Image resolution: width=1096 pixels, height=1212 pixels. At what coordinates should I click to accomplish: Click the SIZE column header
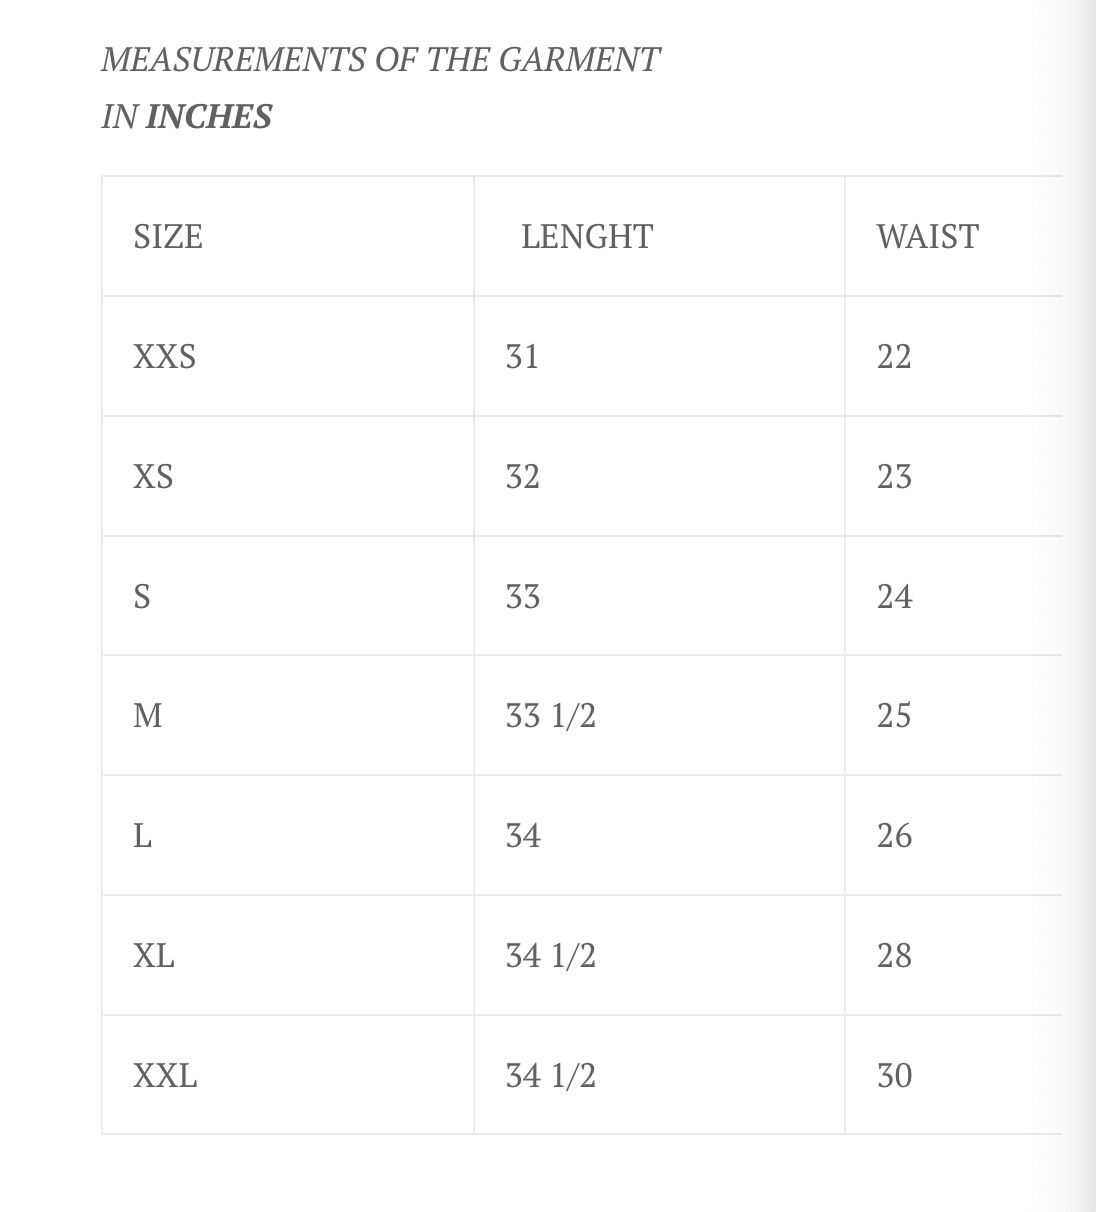pos(168,237)
